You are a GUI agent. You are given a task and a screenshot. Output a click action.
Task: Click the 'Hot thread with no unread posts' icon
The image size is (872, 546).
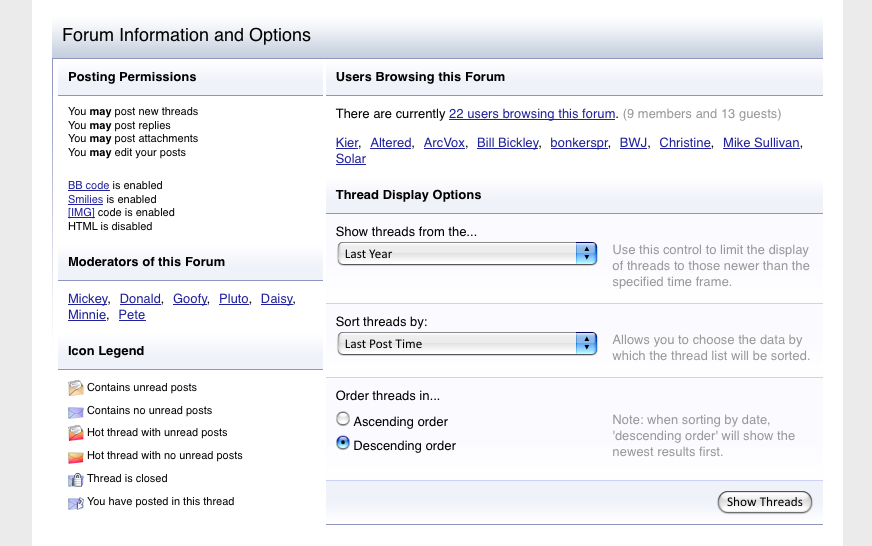76,458
